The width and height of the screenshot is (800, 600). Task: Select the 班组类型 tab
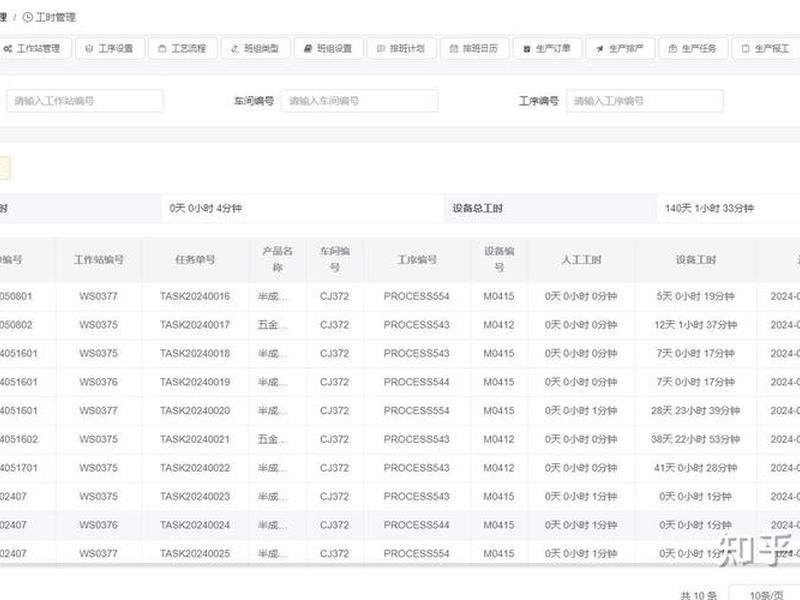256,48
